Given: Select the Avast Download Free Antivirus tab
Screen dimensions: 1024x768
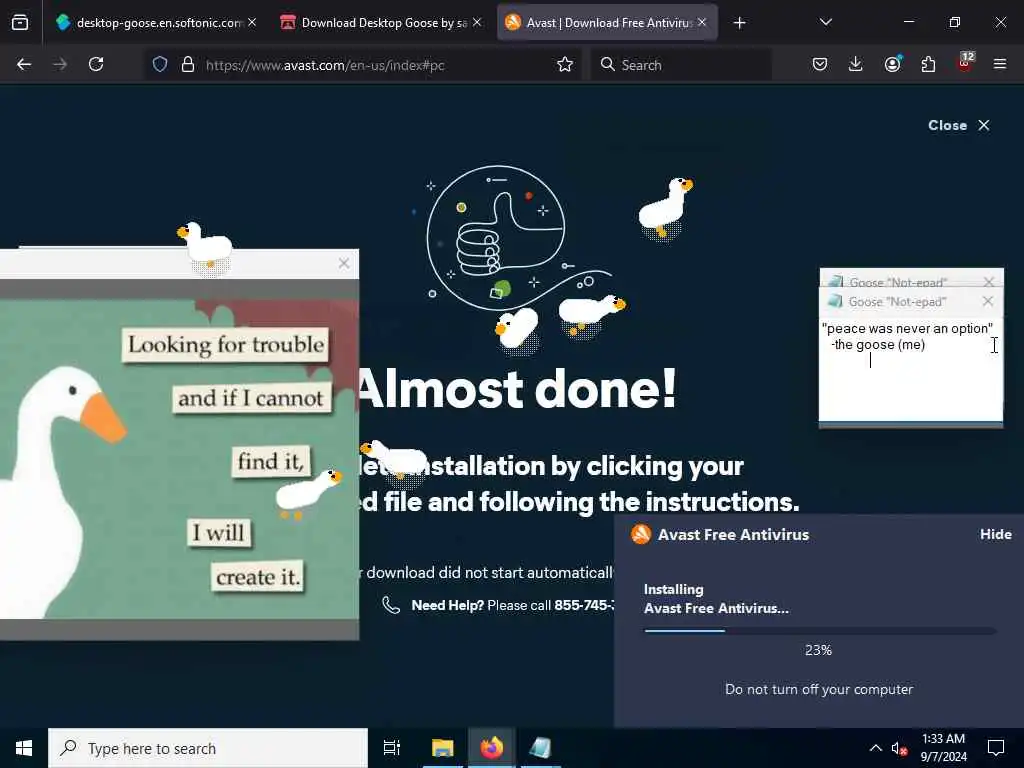Looking at the screenshot, I should pos(607,23).
